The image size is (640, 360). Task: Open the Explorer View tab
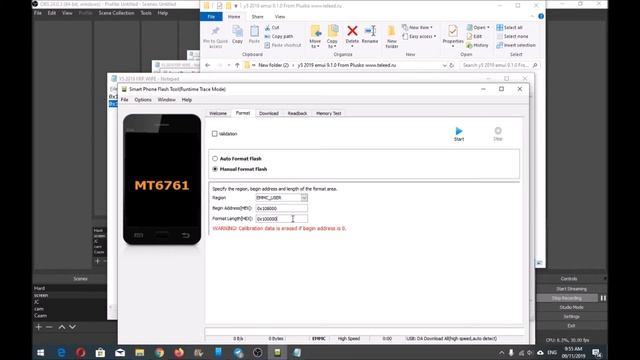[x=280, y=17]
